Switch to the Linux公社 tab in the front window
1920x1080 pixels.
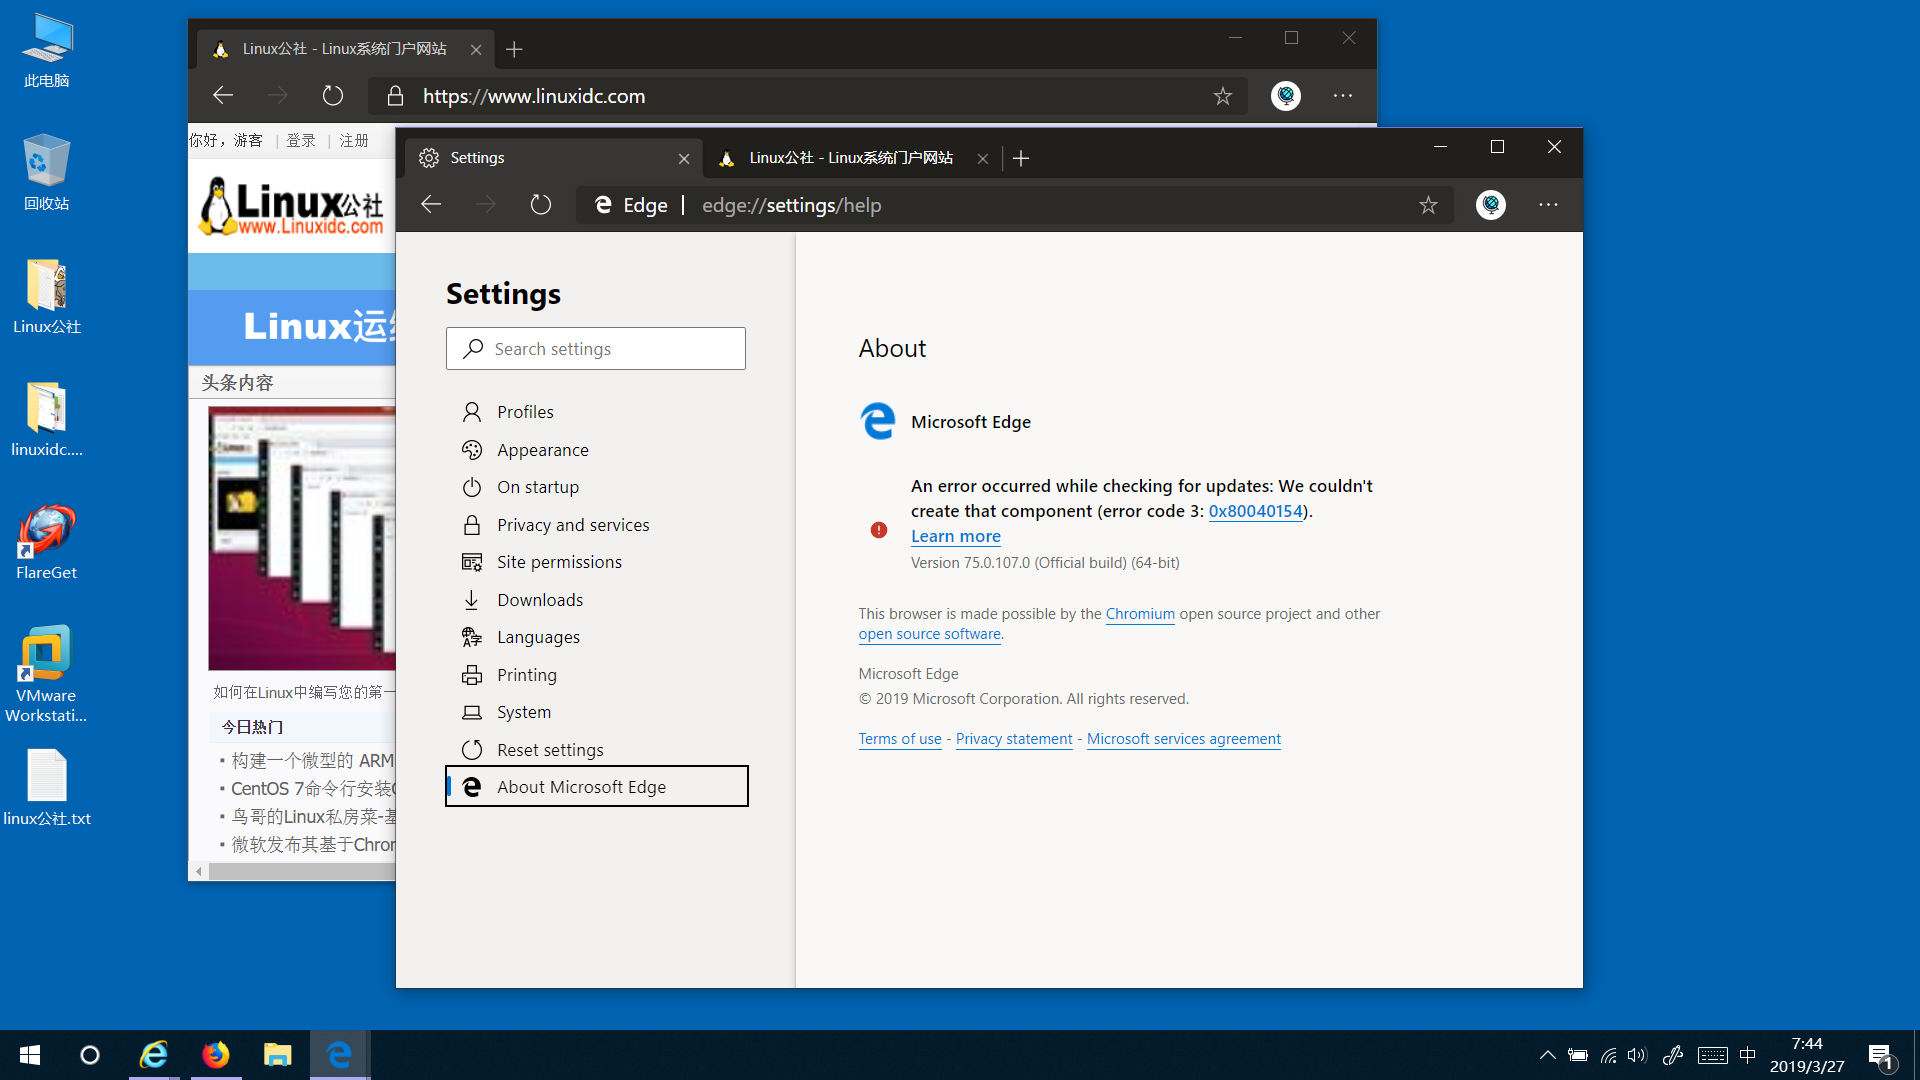pos(850,158)
